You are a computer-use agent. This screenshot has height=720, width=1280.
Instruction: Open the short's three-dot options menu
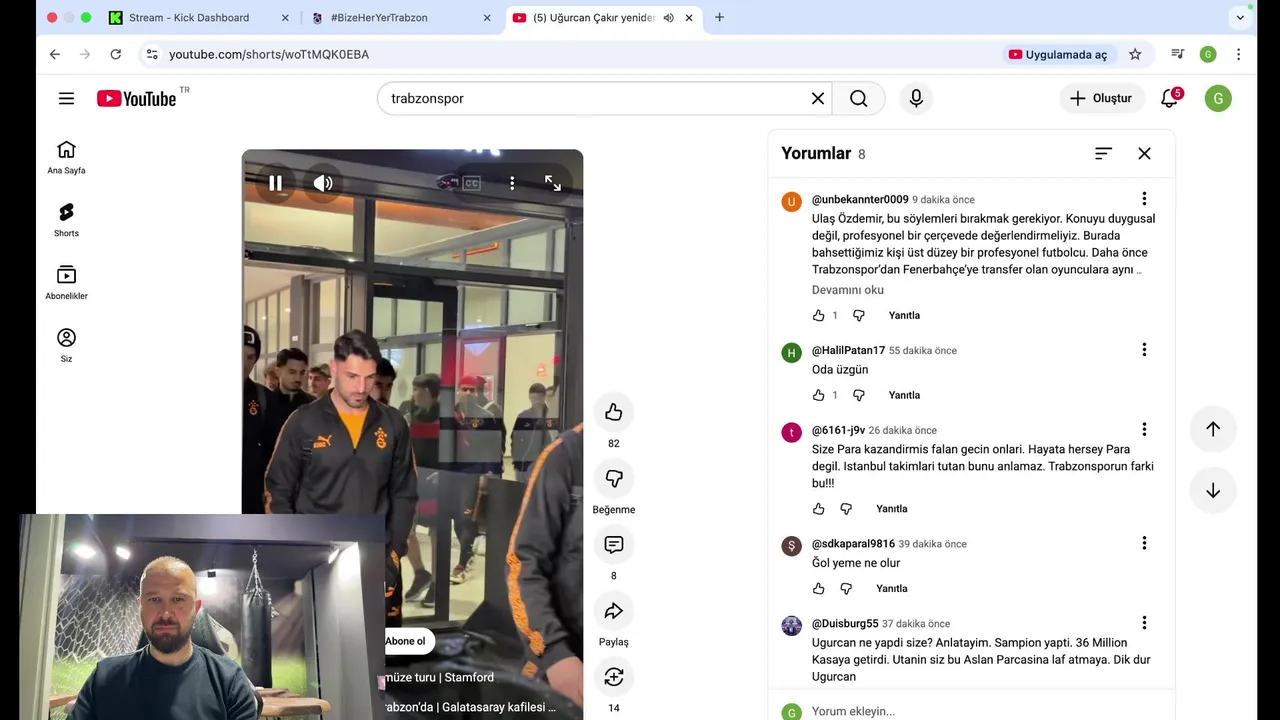coord(512,183)
